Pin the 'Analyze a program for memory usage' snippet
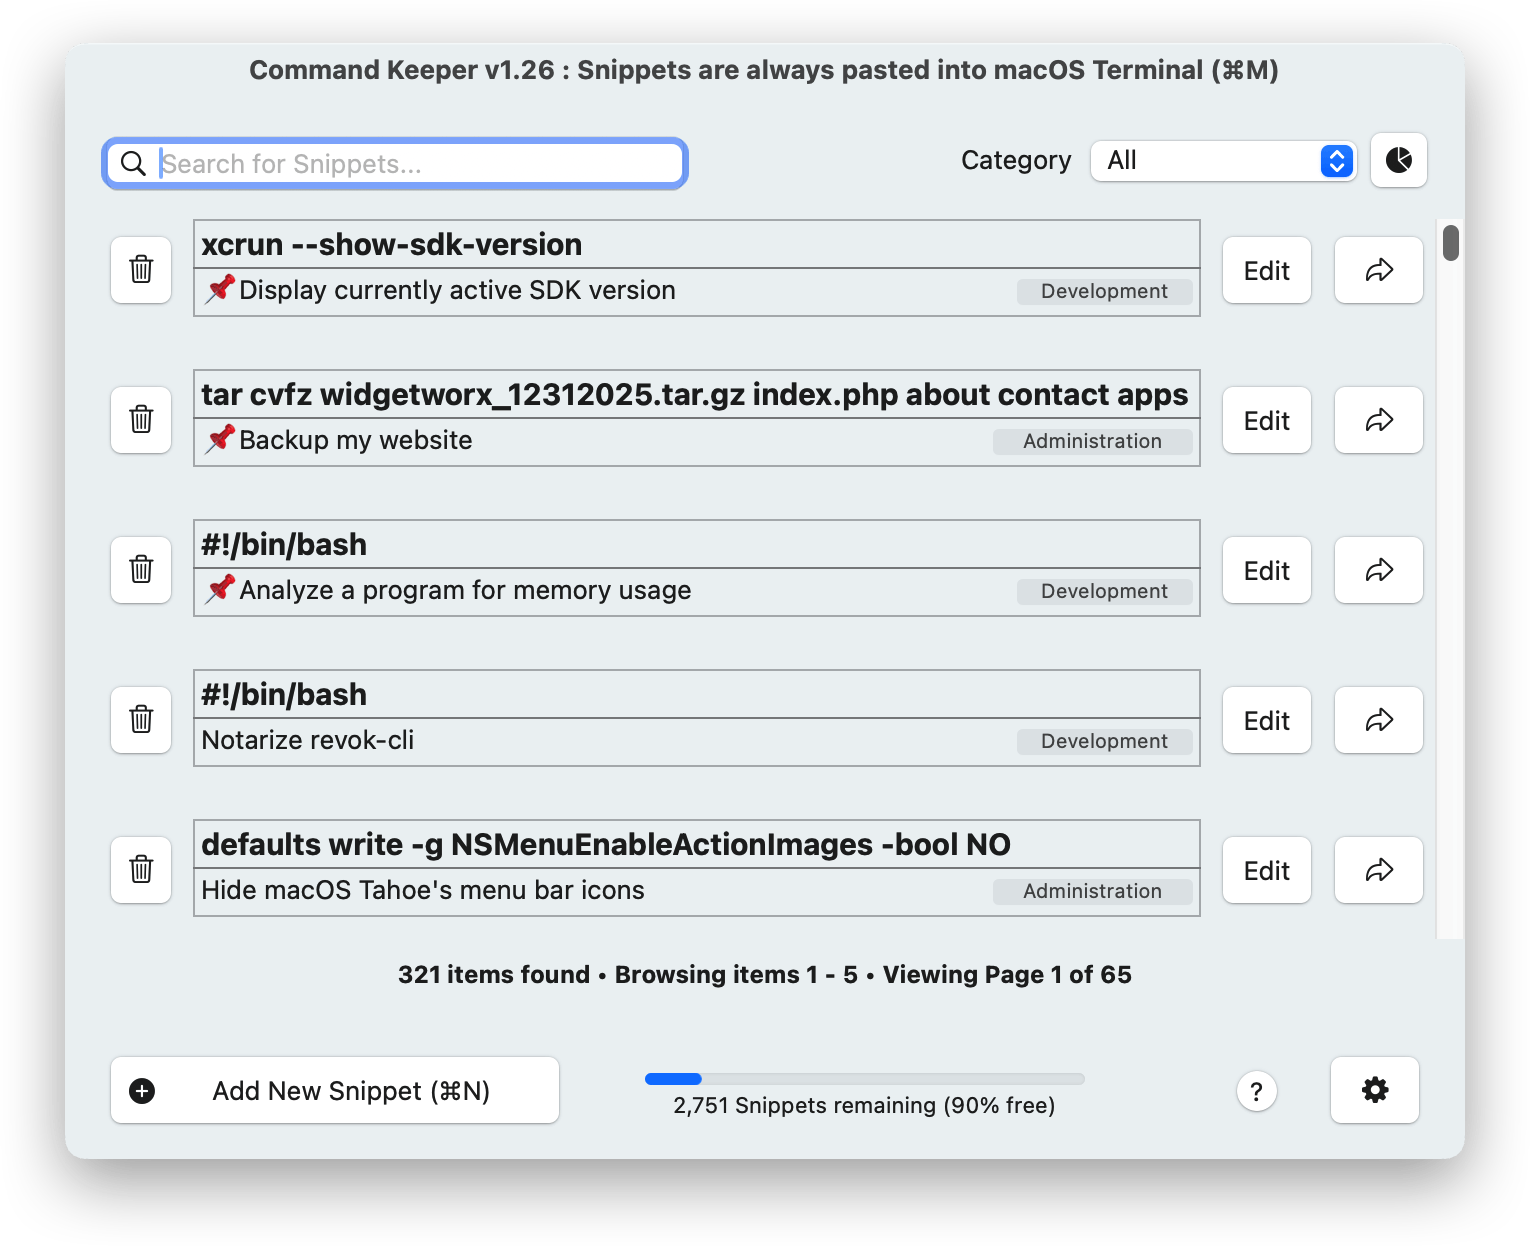 click(x=220, y=589)
